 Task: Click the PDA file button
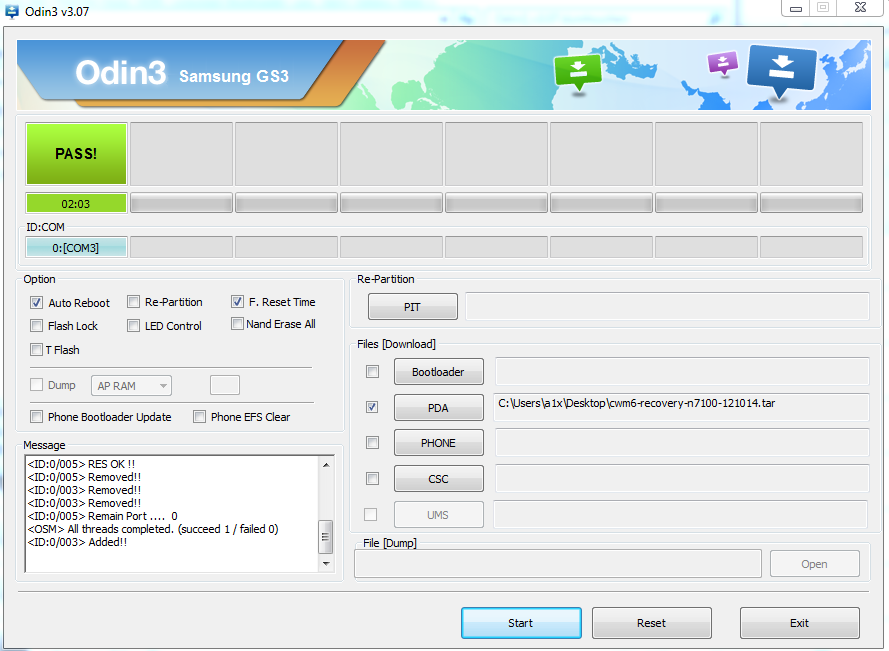(x=439, y=408)
